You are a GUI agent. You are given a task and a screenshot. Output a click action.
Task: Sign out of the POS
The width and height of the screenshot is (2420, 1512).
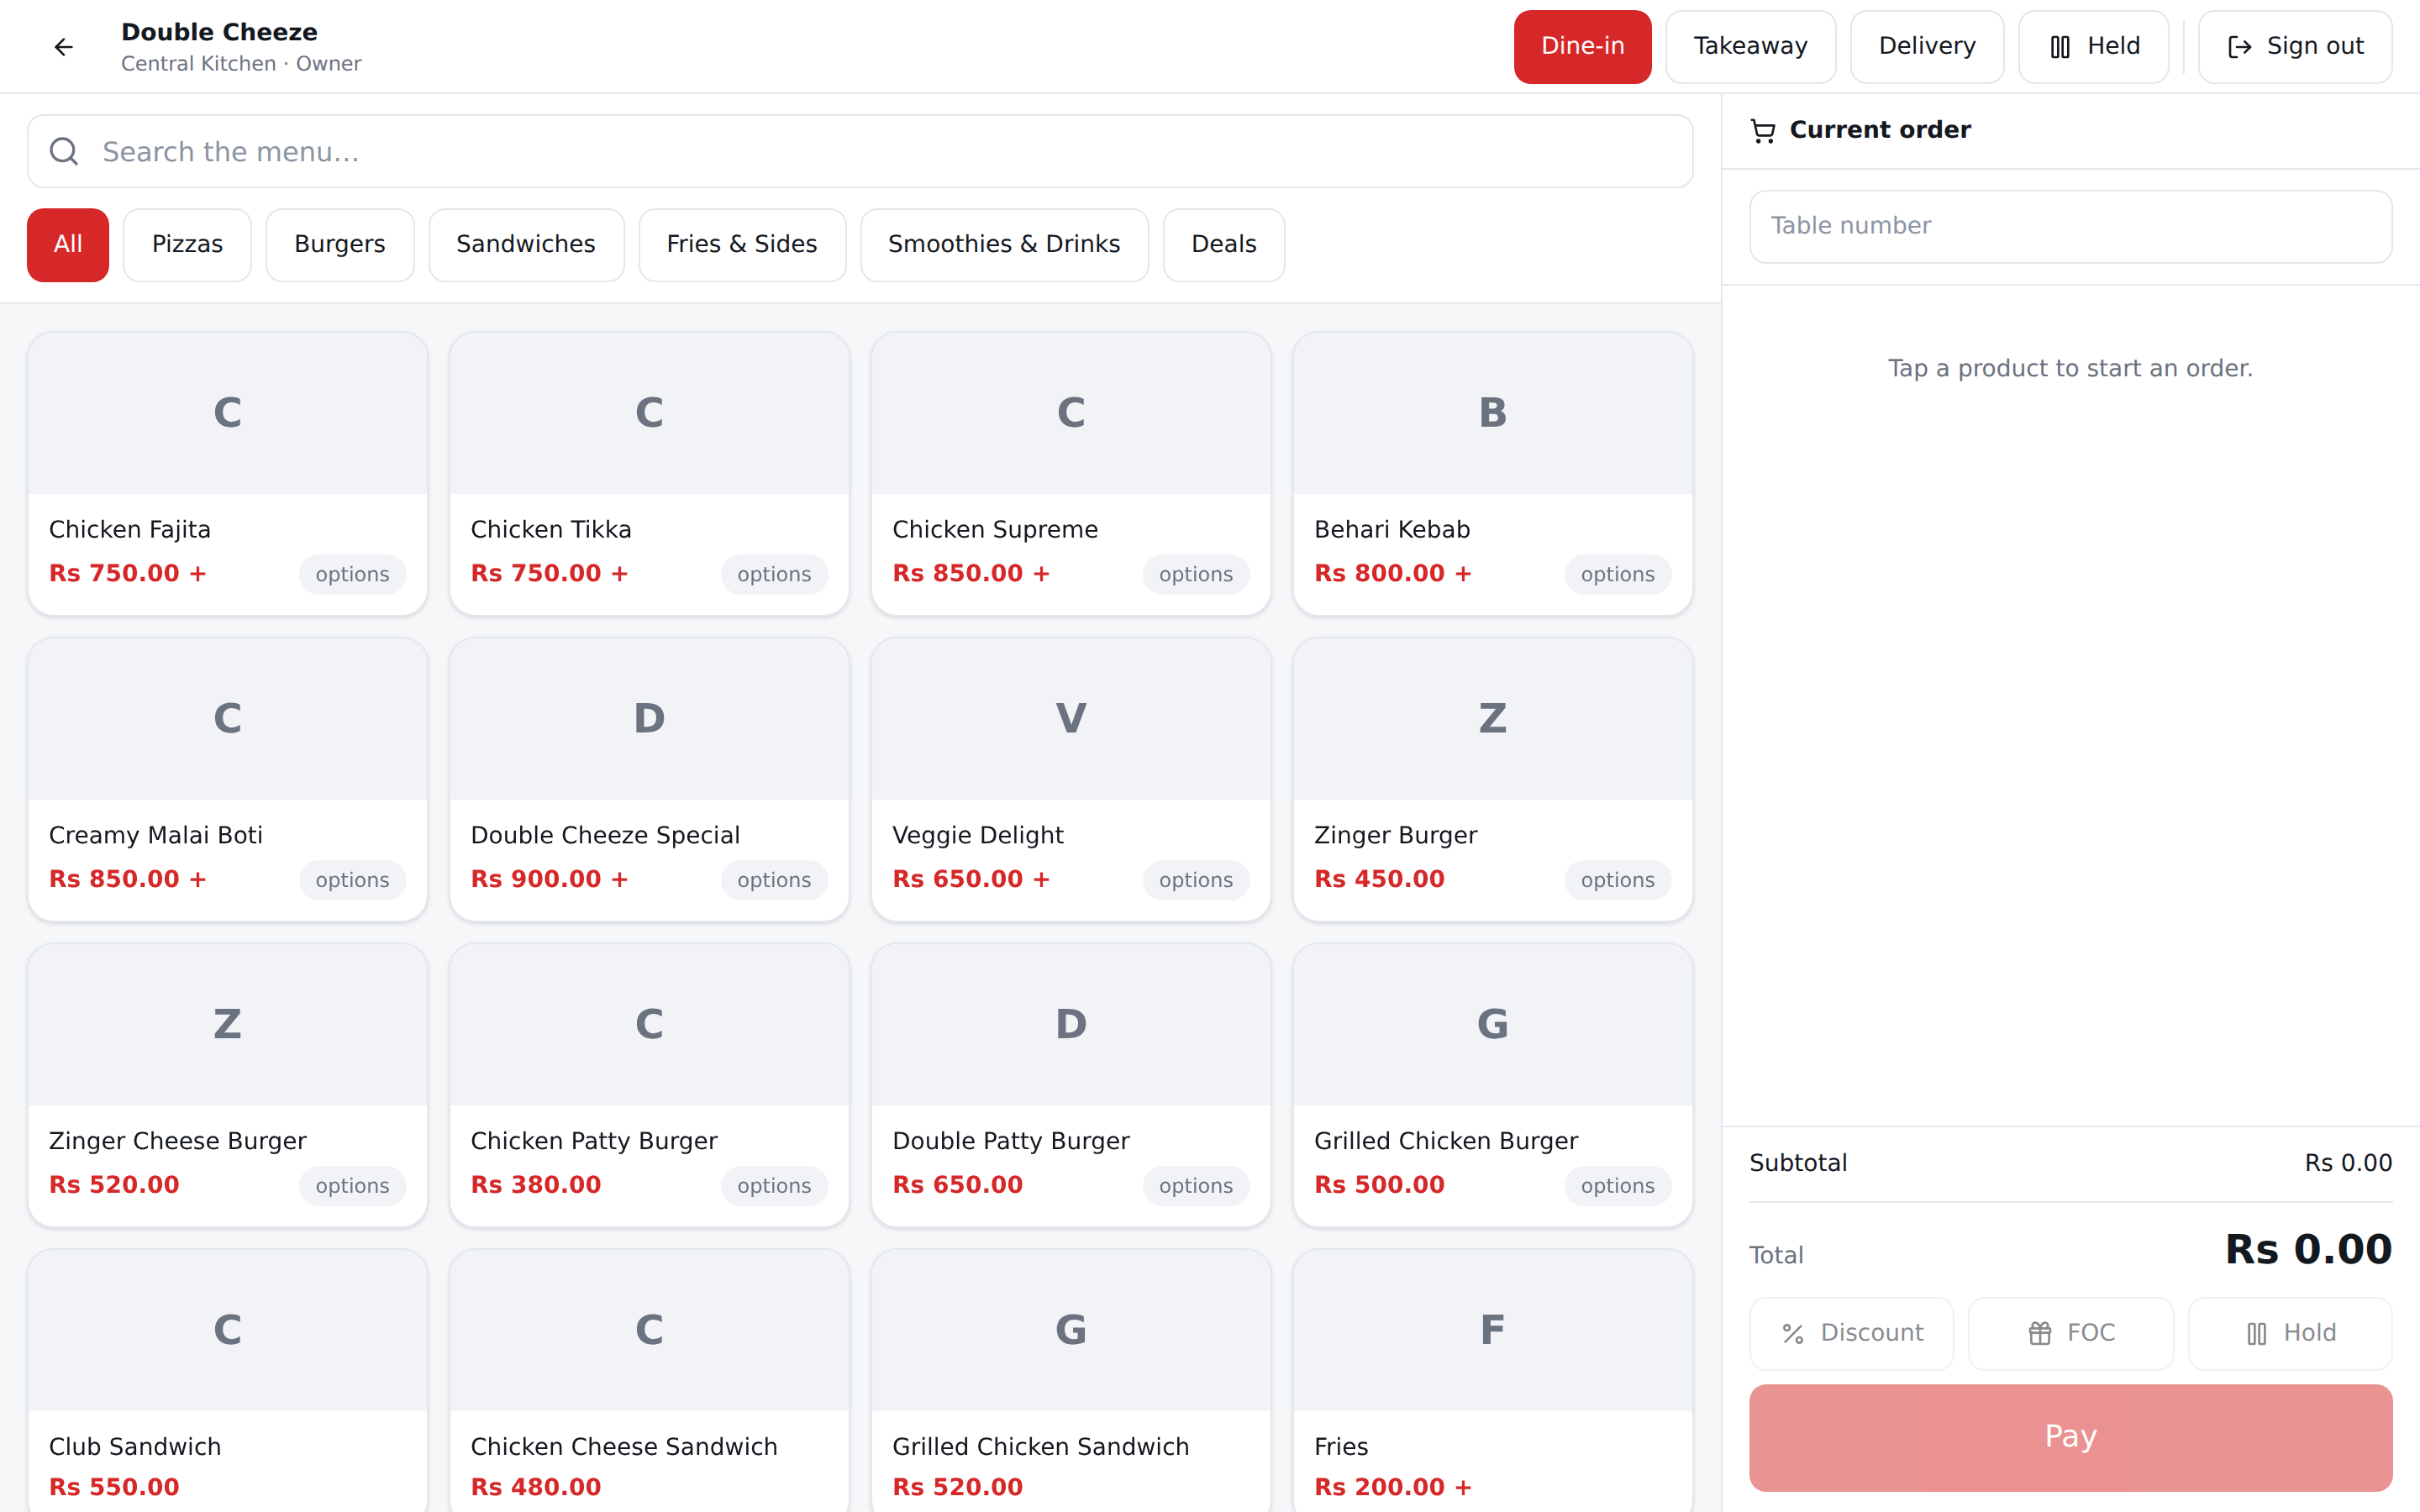[x=2295, y=47]
